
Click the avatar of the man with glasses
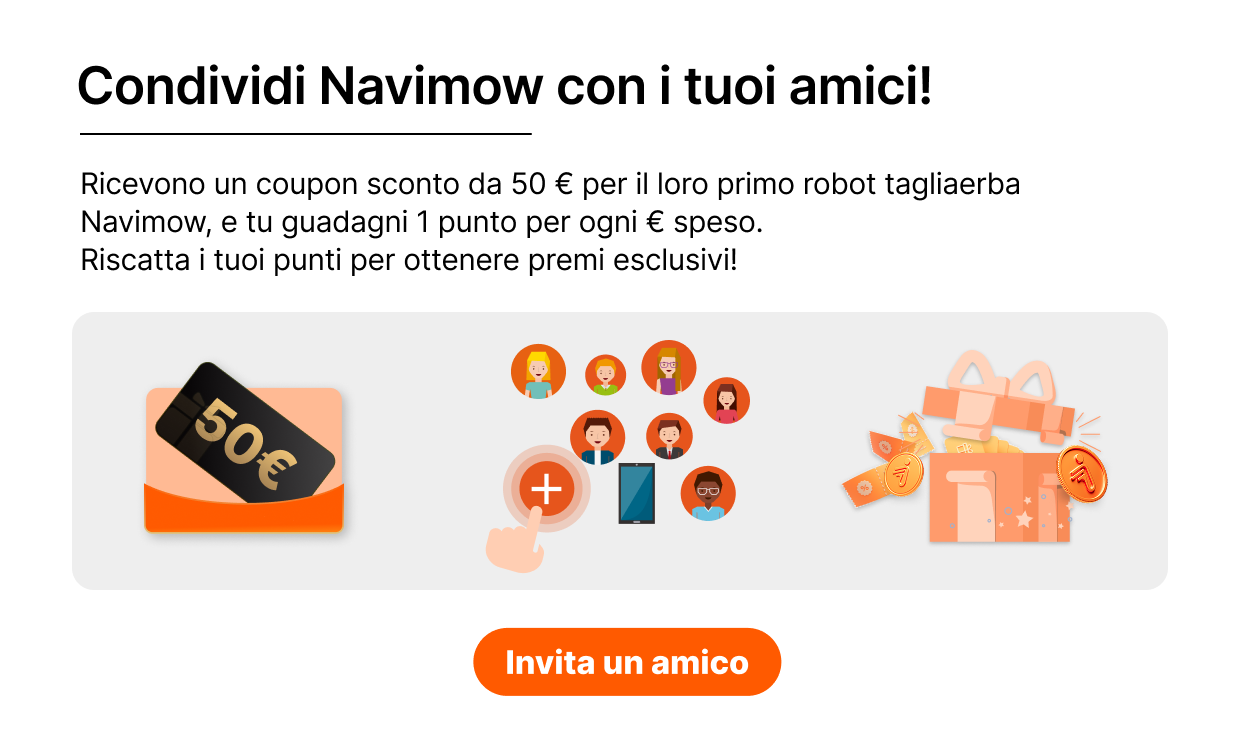tap(708, 494)
